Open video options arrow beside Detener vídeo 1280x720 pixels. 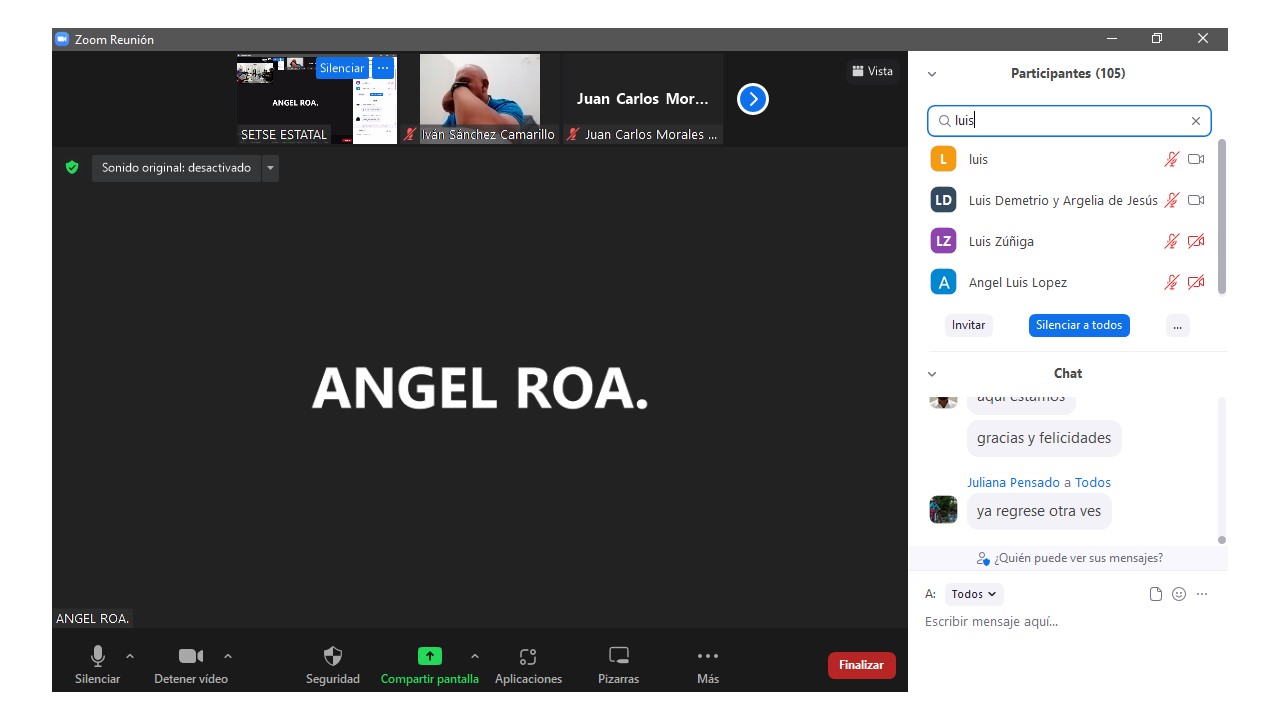228,656
